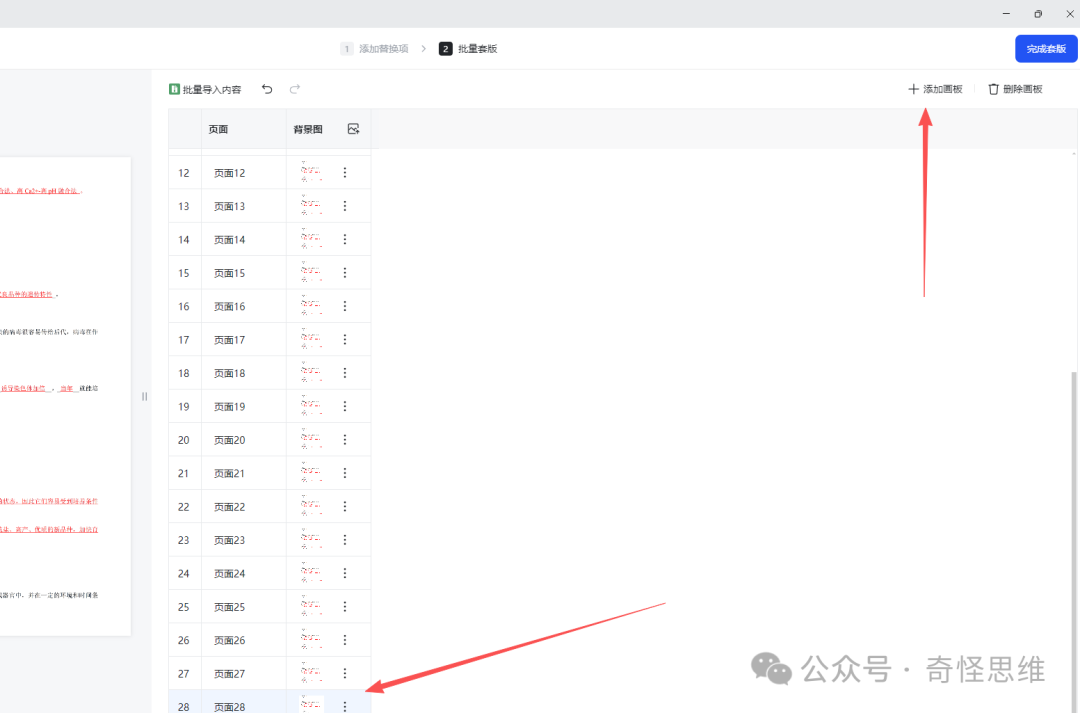
Task: Select the page name 页面28
Action: coord(229,707)
